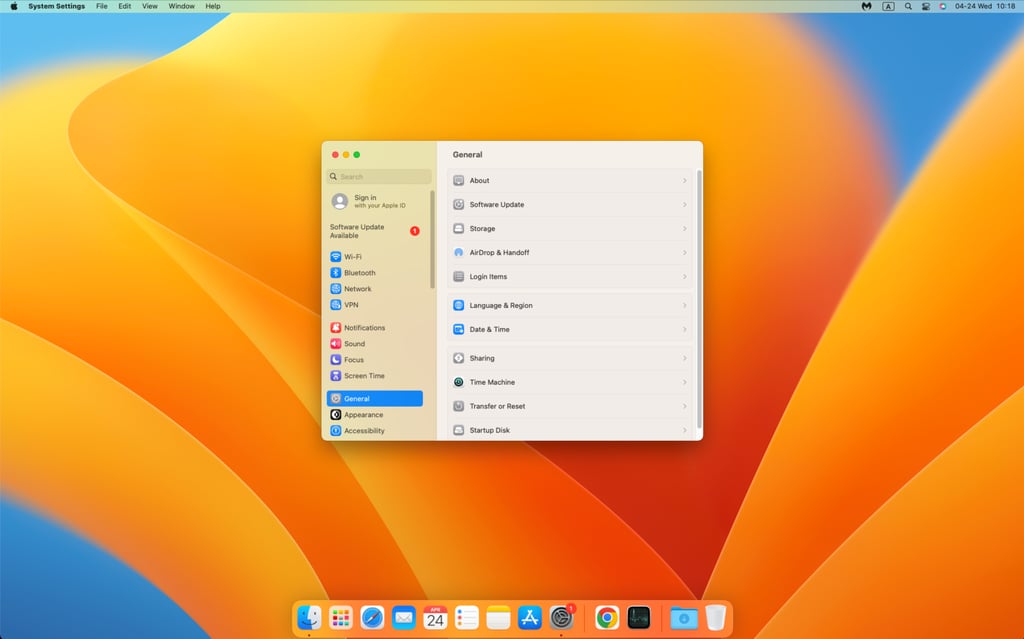1024x639 pixels.
Task: Open Appearance settings icon
Action: pyautogui.click(x=336, y=414)
